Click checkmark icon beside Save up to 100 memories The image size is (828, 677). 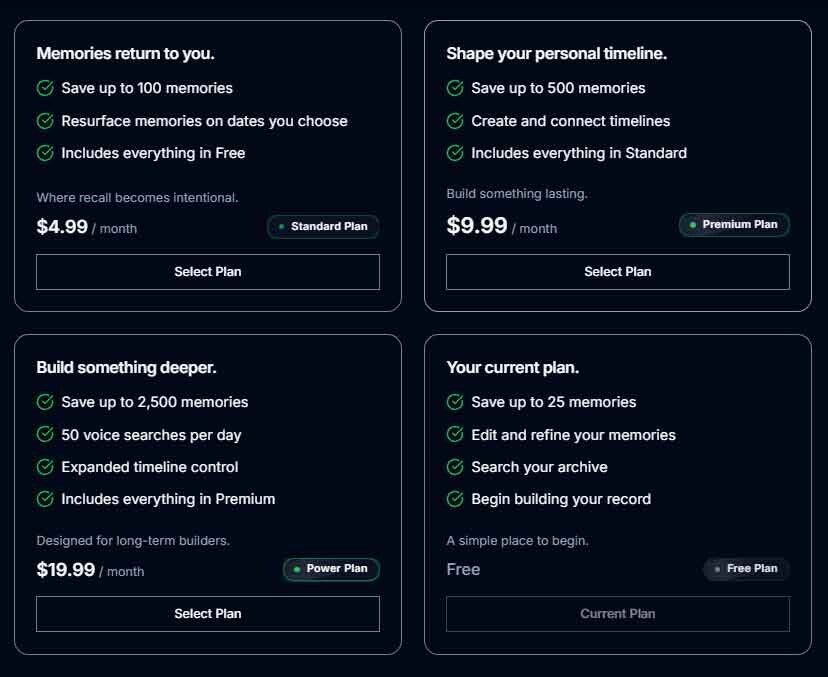pyautogui.click(x=45, y=88)
